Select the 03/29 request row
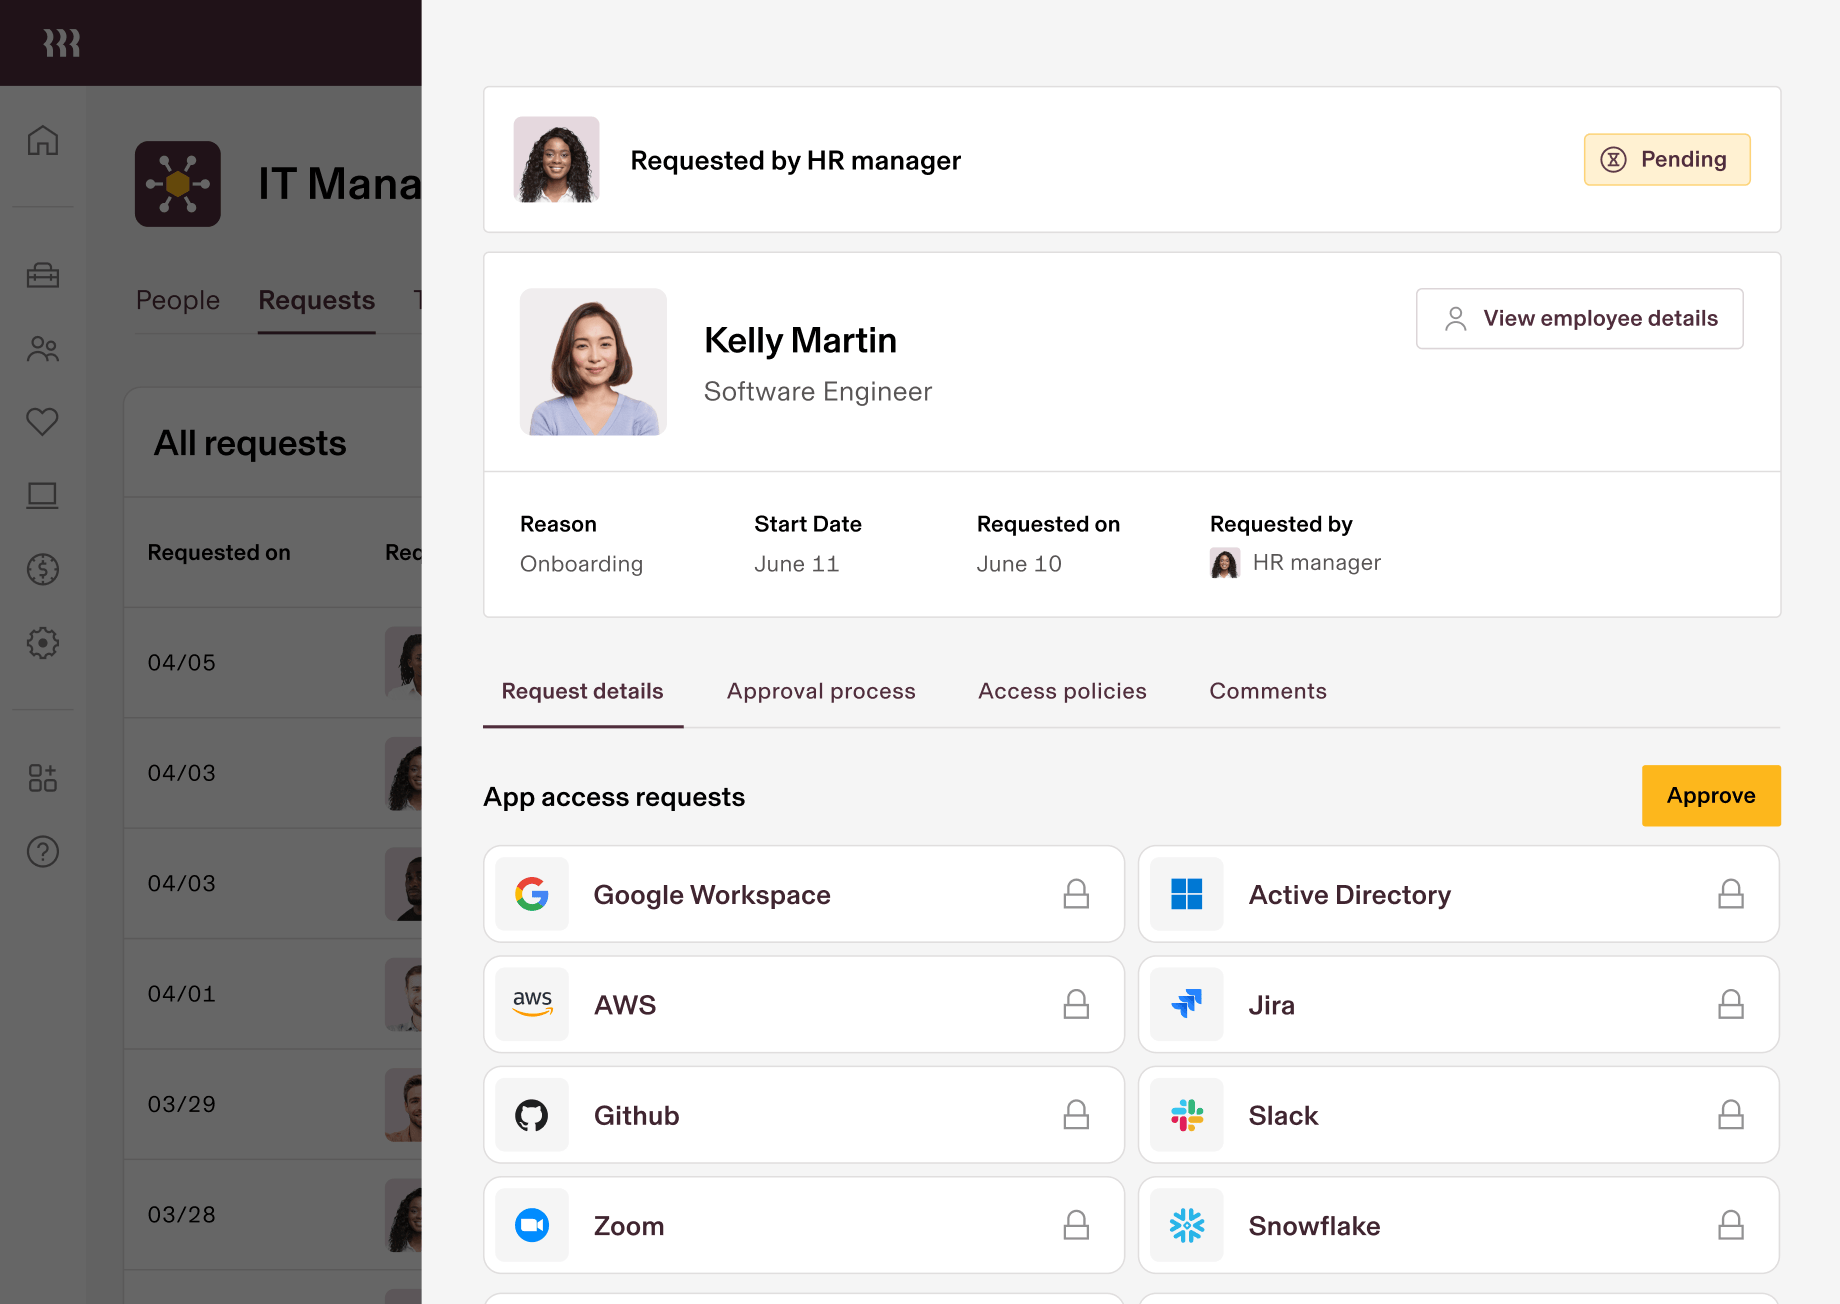1840x1304 pixels. tap(273, 1104)
